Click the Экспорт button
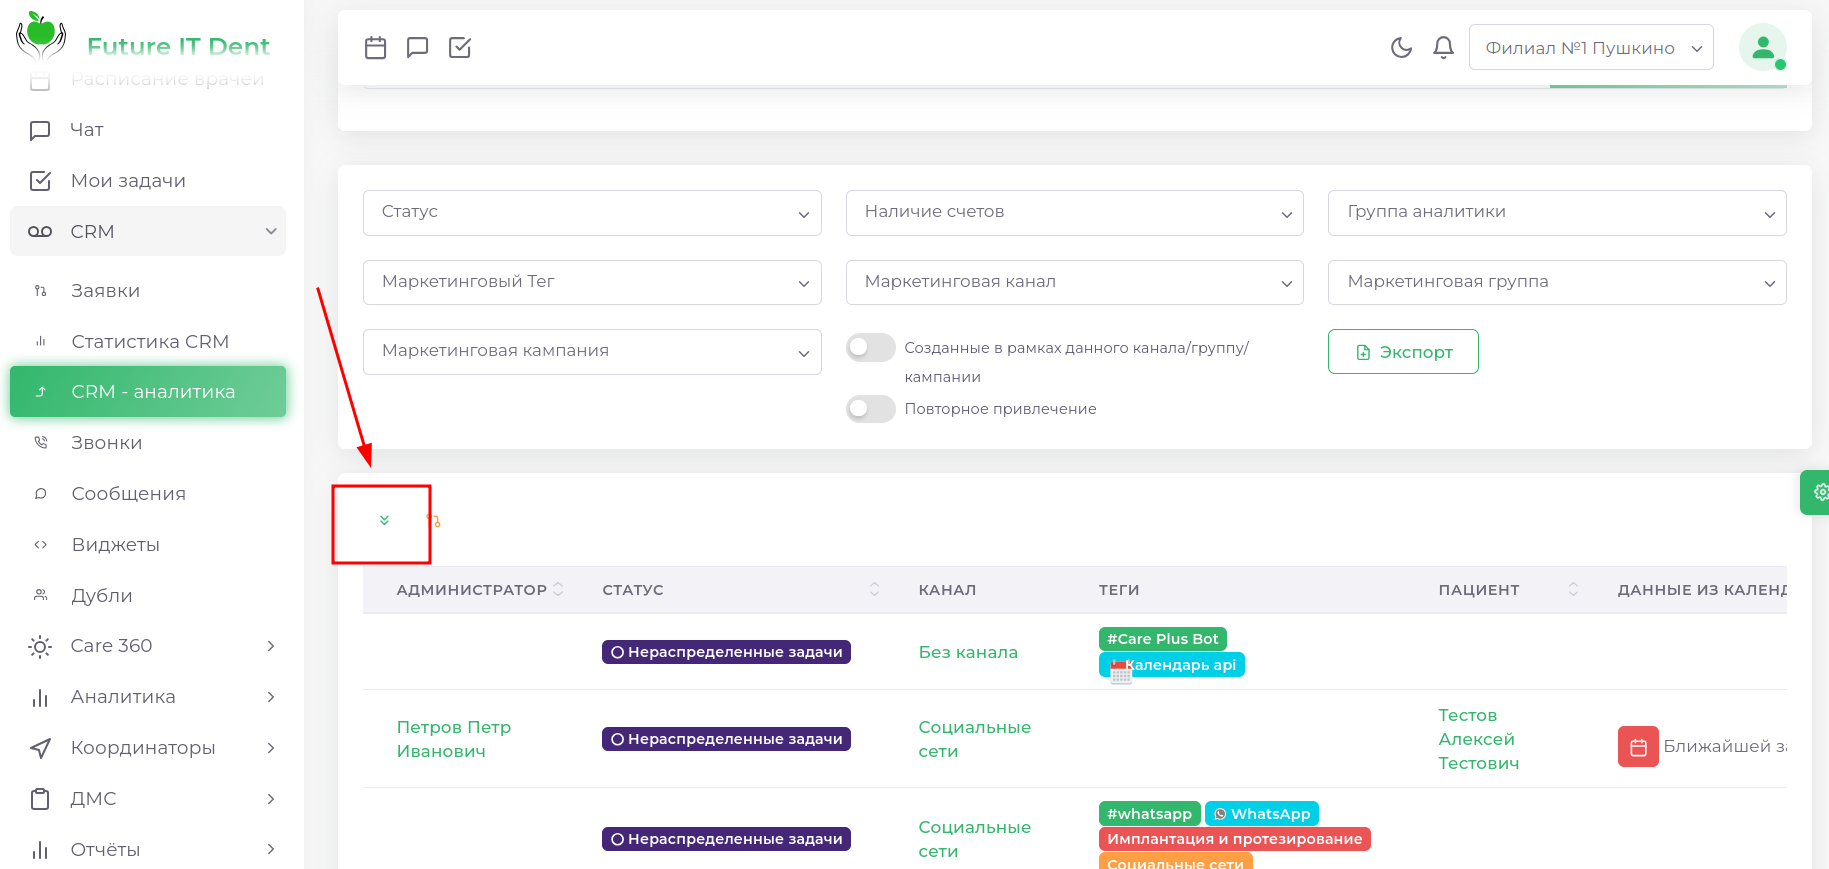Screen dimensions: 1829x869 (x=1403, y=352)
